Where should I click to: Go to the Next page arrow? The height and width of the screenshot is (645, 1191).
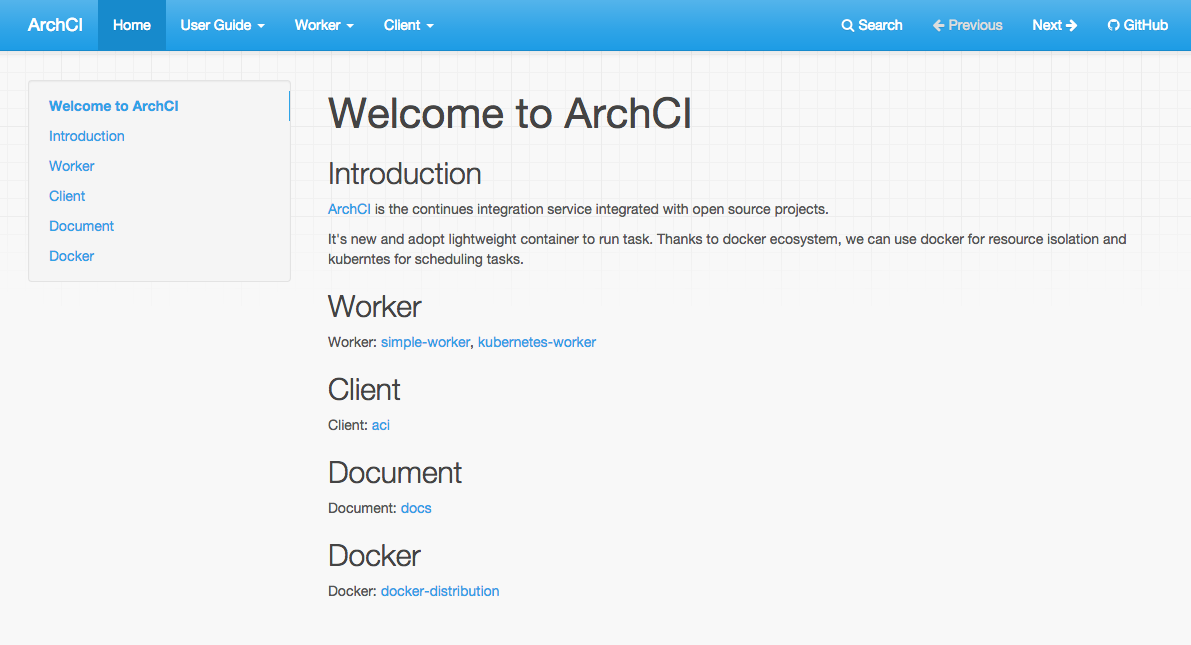tap(1072, 25)
